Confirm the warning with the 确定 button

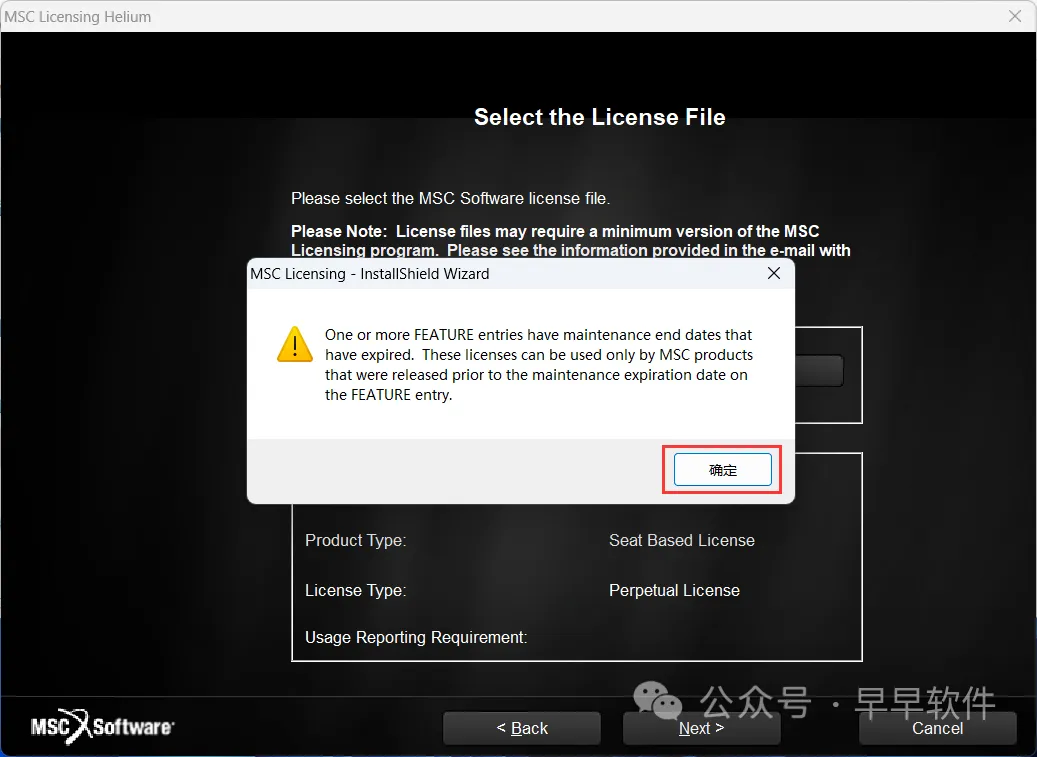click(722, 469)
